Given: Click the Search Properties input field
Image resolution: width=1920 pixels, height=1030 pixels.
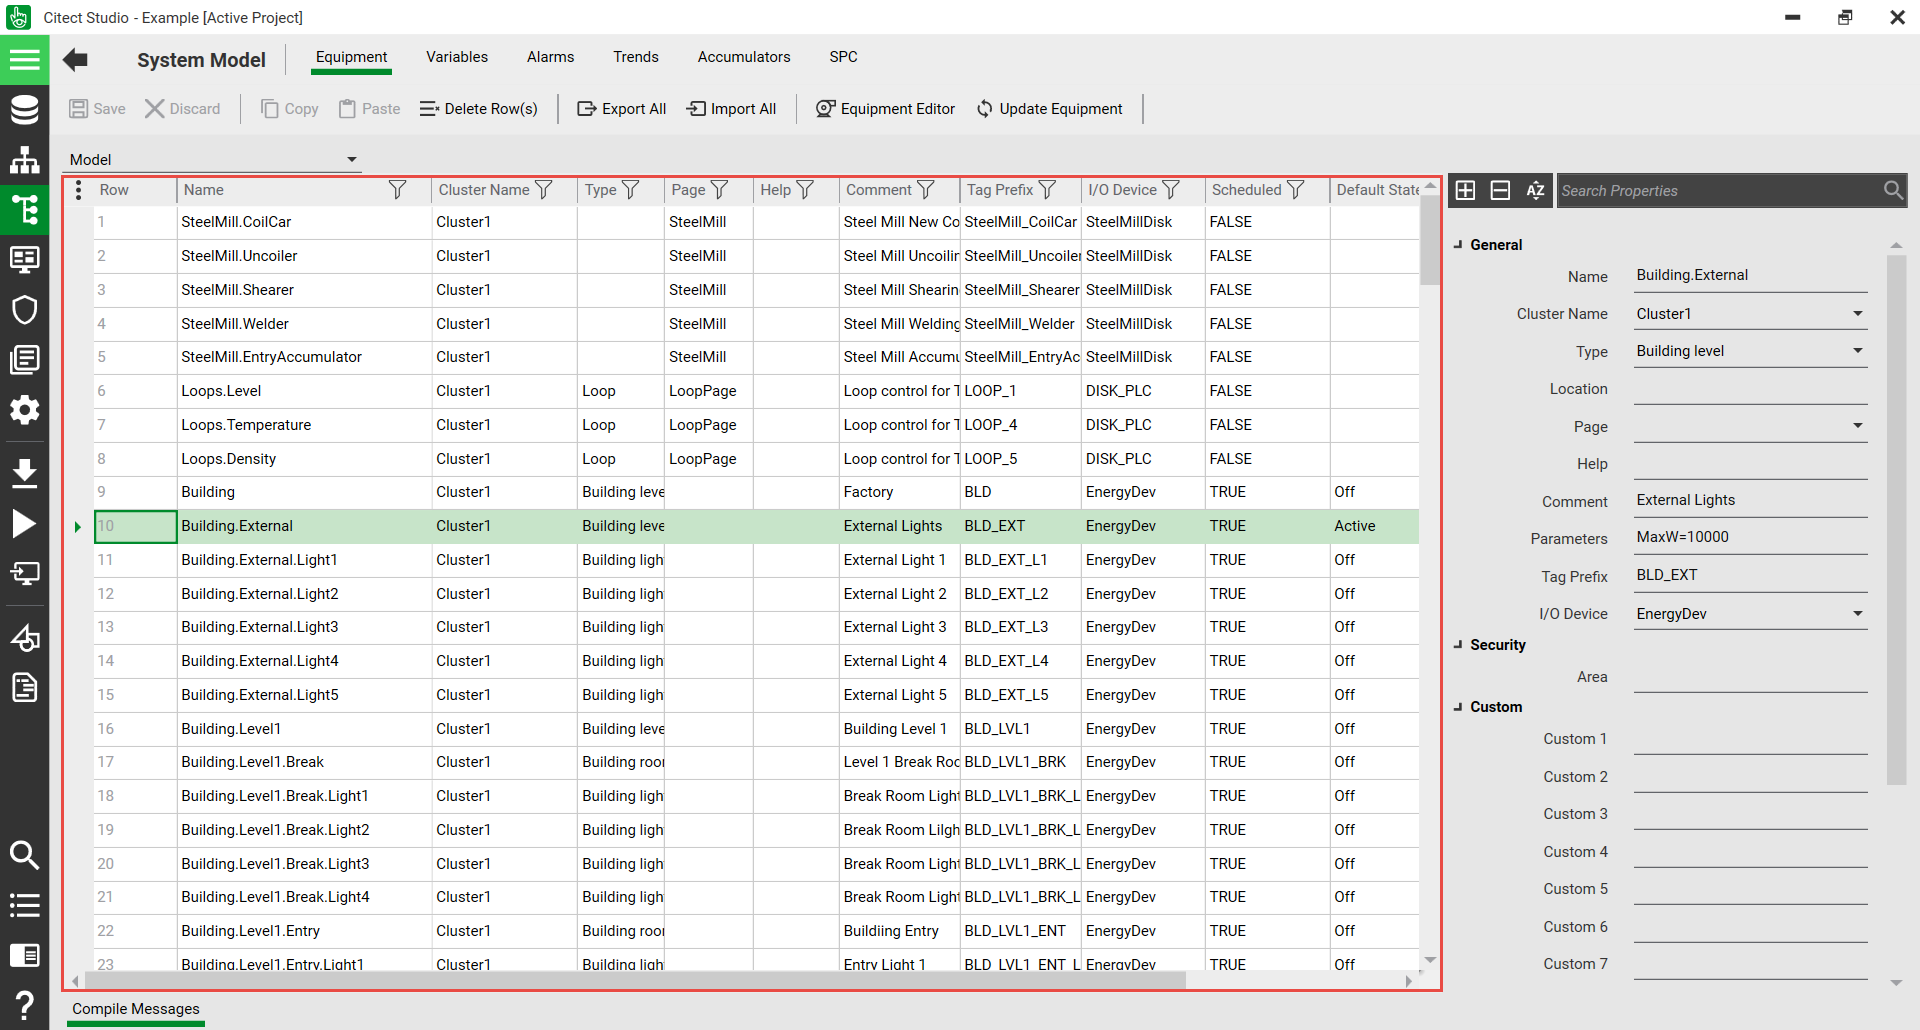Looking at the screenshot, I should coord(1718,191).
